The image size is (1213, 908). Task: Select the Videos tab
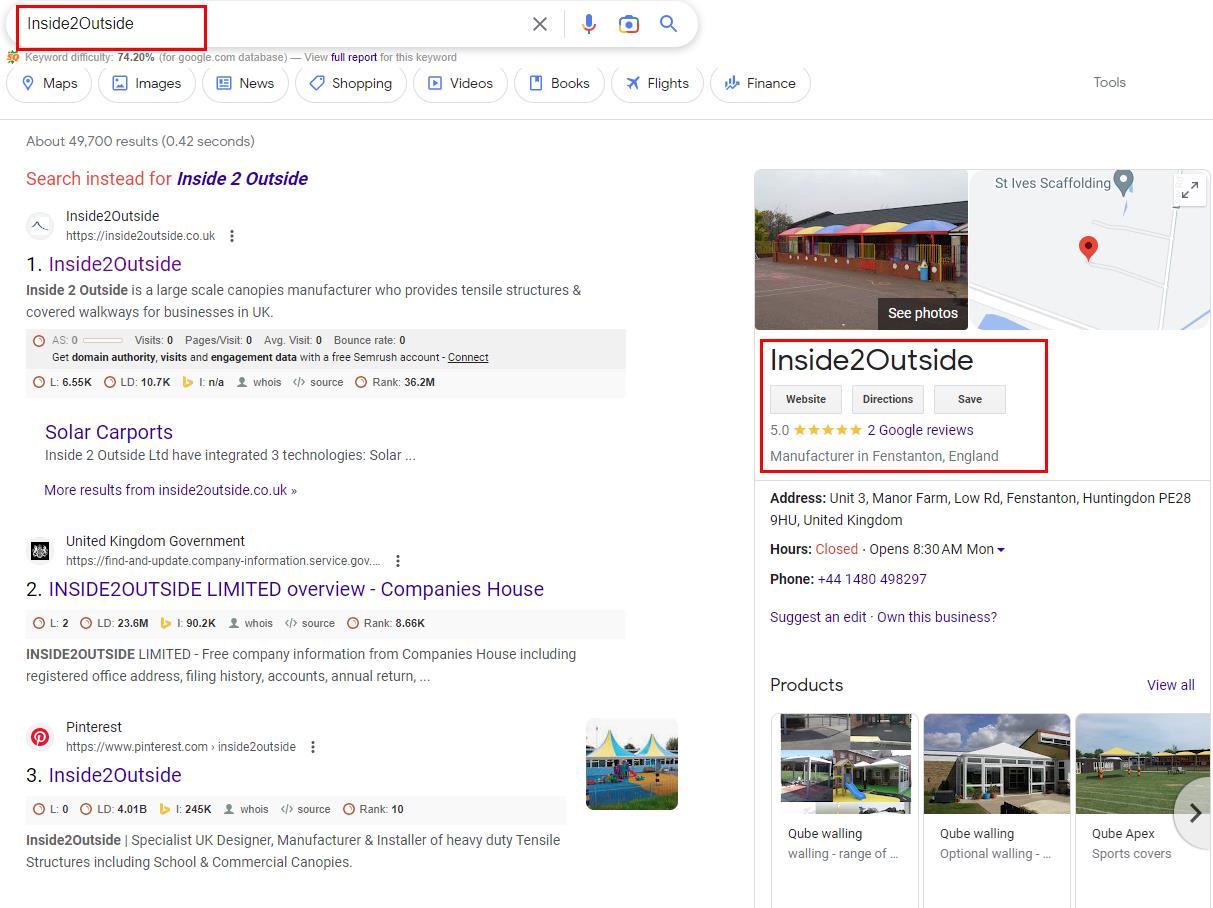[460, 83]
